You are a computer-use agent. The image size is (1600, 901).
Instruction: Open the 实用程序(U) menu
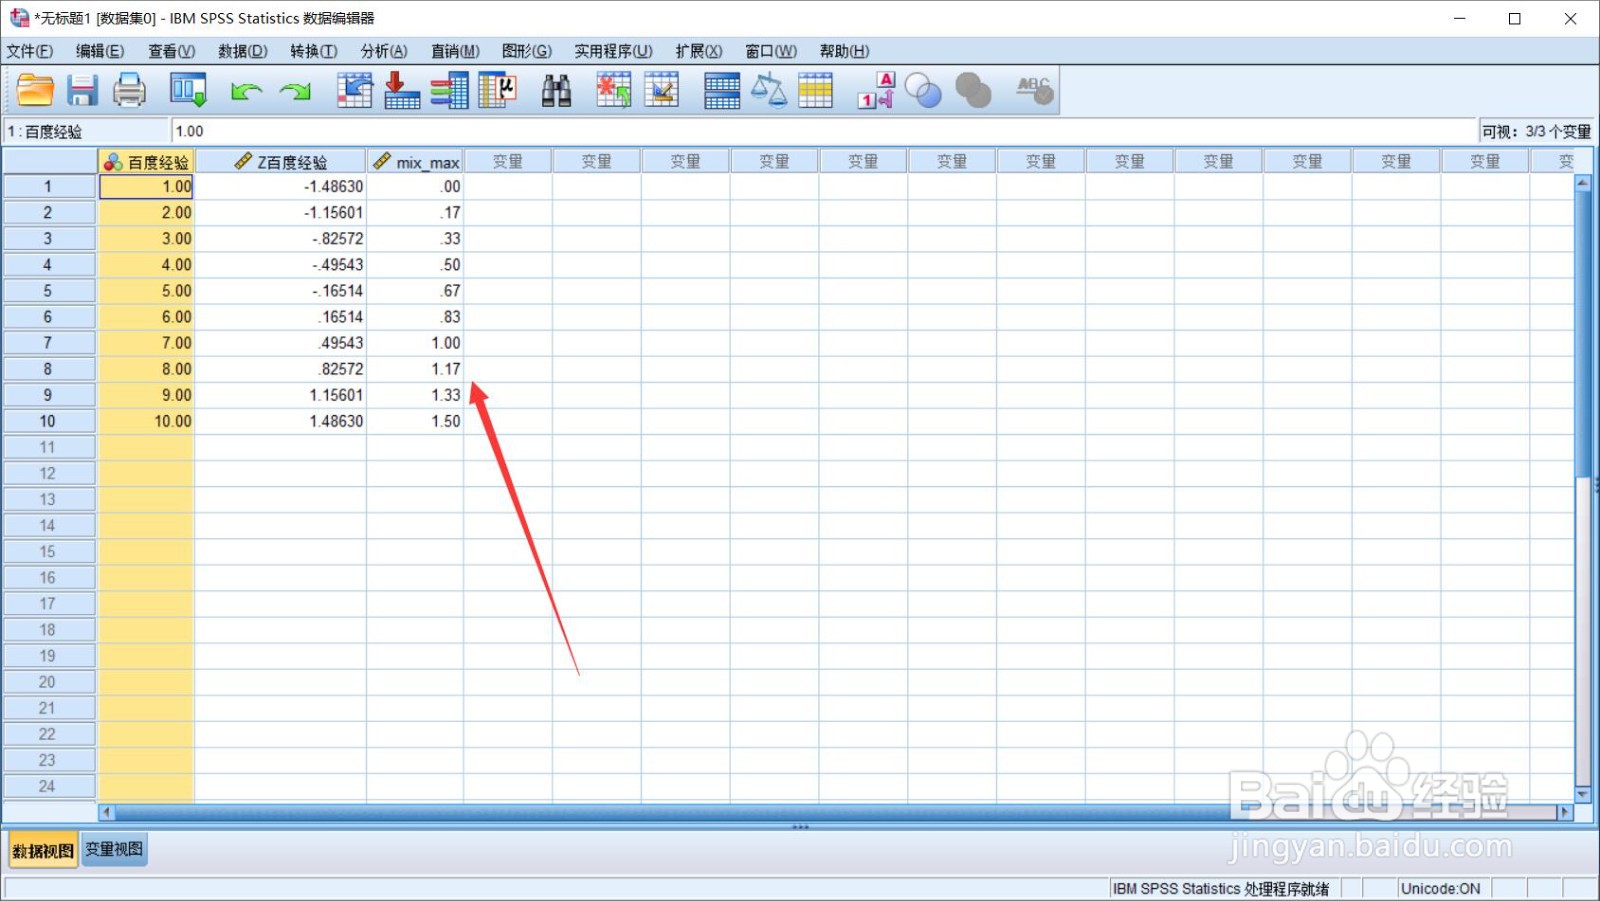point(613,51)
